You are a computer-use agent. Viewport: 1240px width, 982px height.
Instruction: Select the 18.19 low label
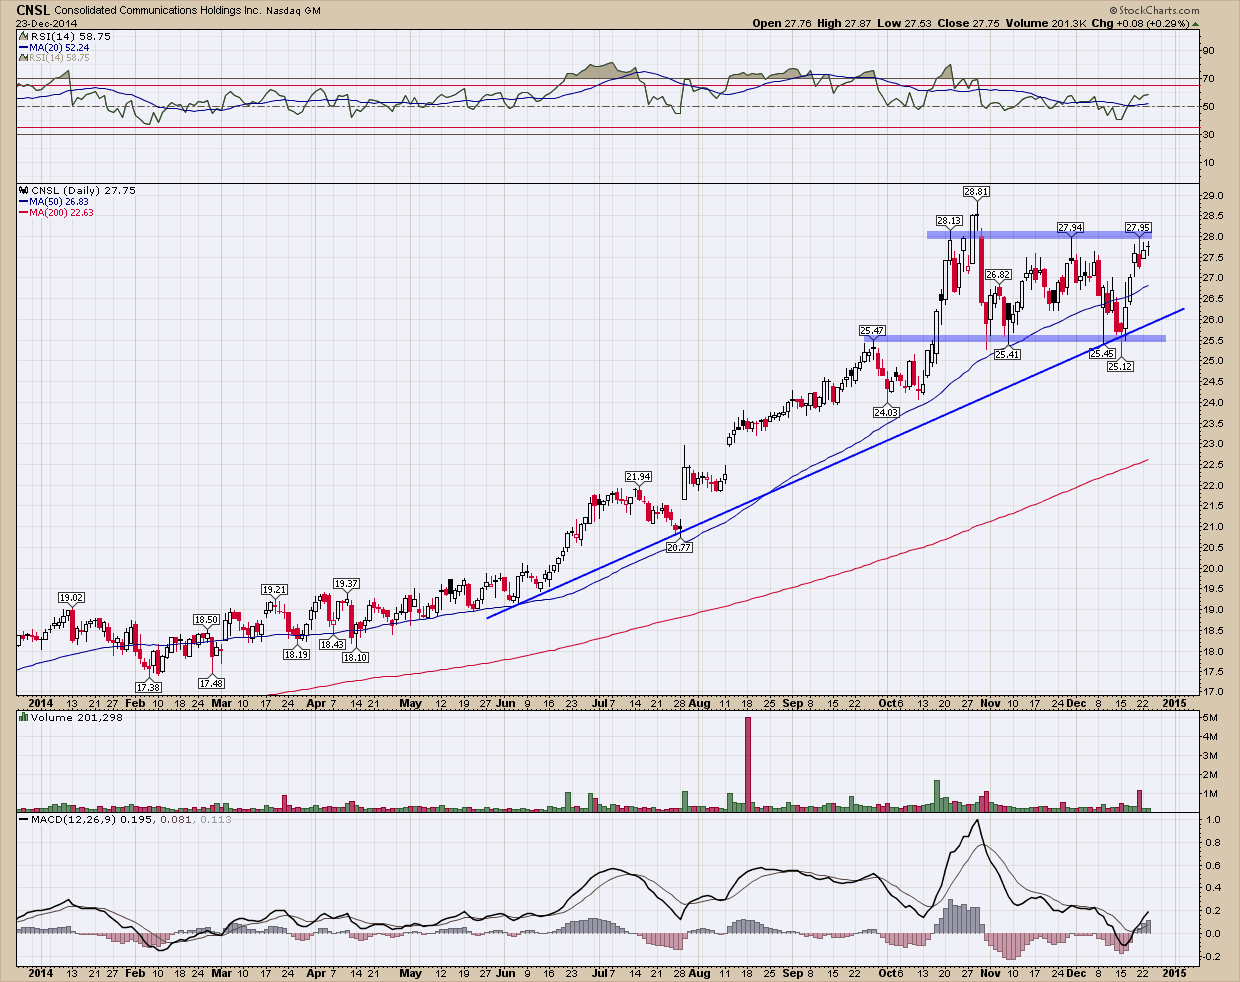295,655
